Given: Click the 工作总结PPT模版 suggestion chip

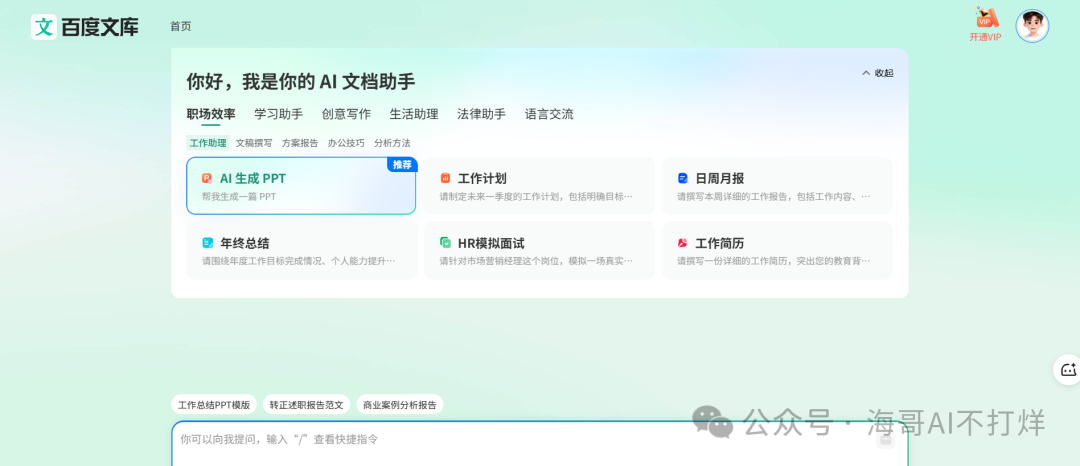Looking at the screenshot, I should (x=214, y=405).
